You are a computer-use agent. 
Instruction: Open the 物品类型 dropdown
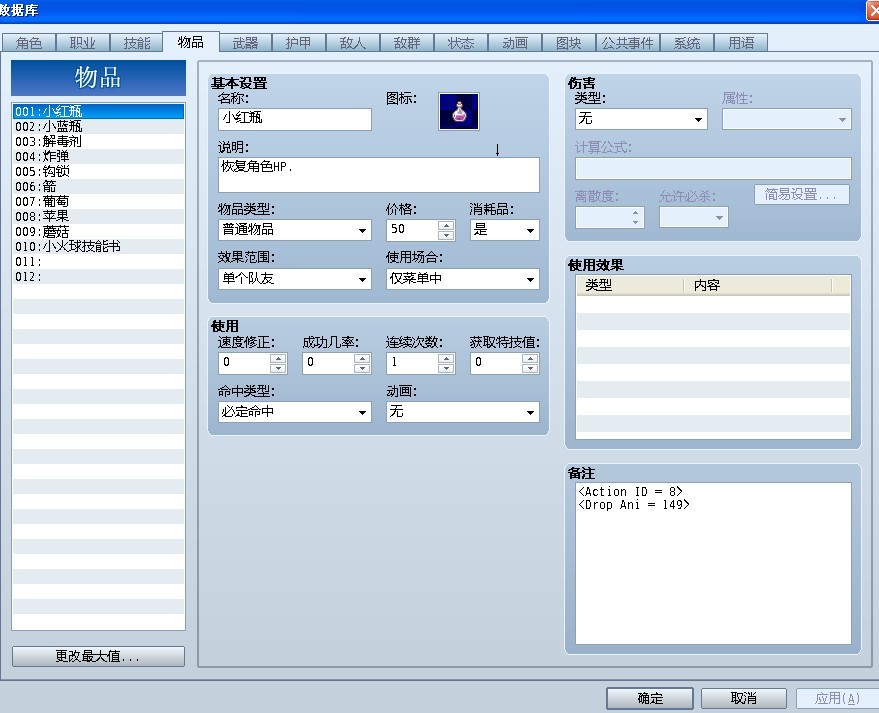(x=294, y=230)
